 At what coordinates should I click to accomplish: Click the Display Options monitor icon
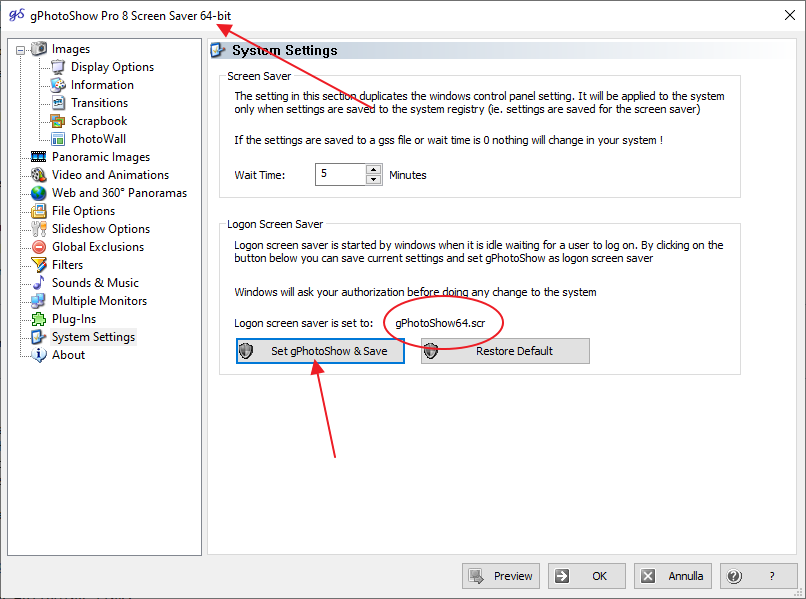tap(58, 67)
